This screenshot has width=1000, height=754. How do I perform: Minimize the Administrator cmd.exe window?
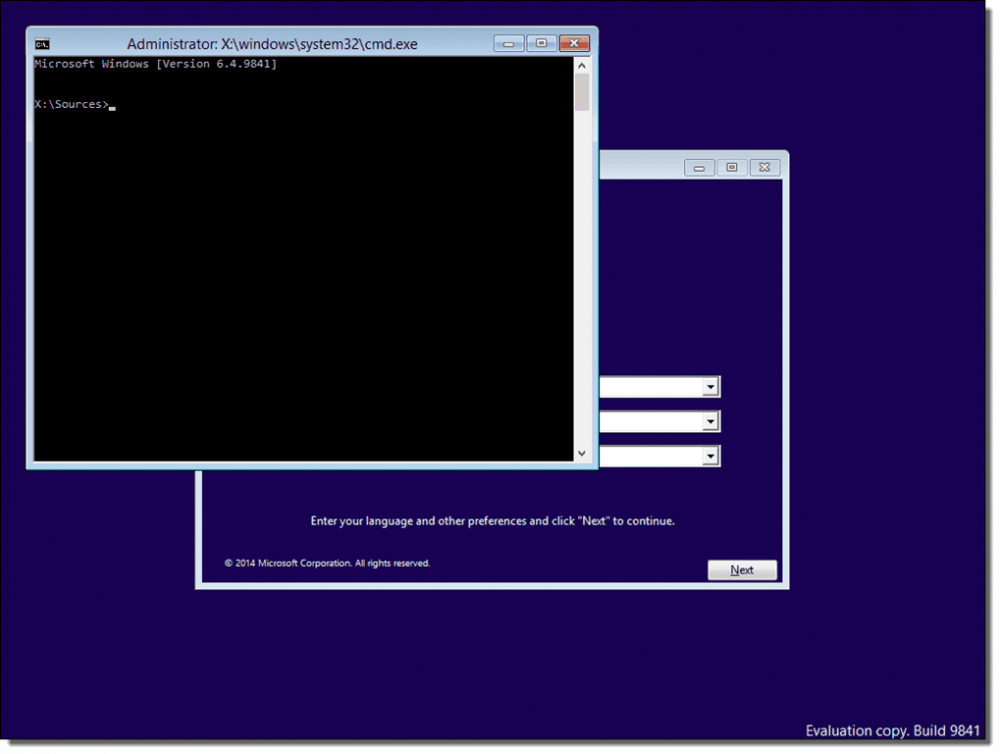coord(509,43)
